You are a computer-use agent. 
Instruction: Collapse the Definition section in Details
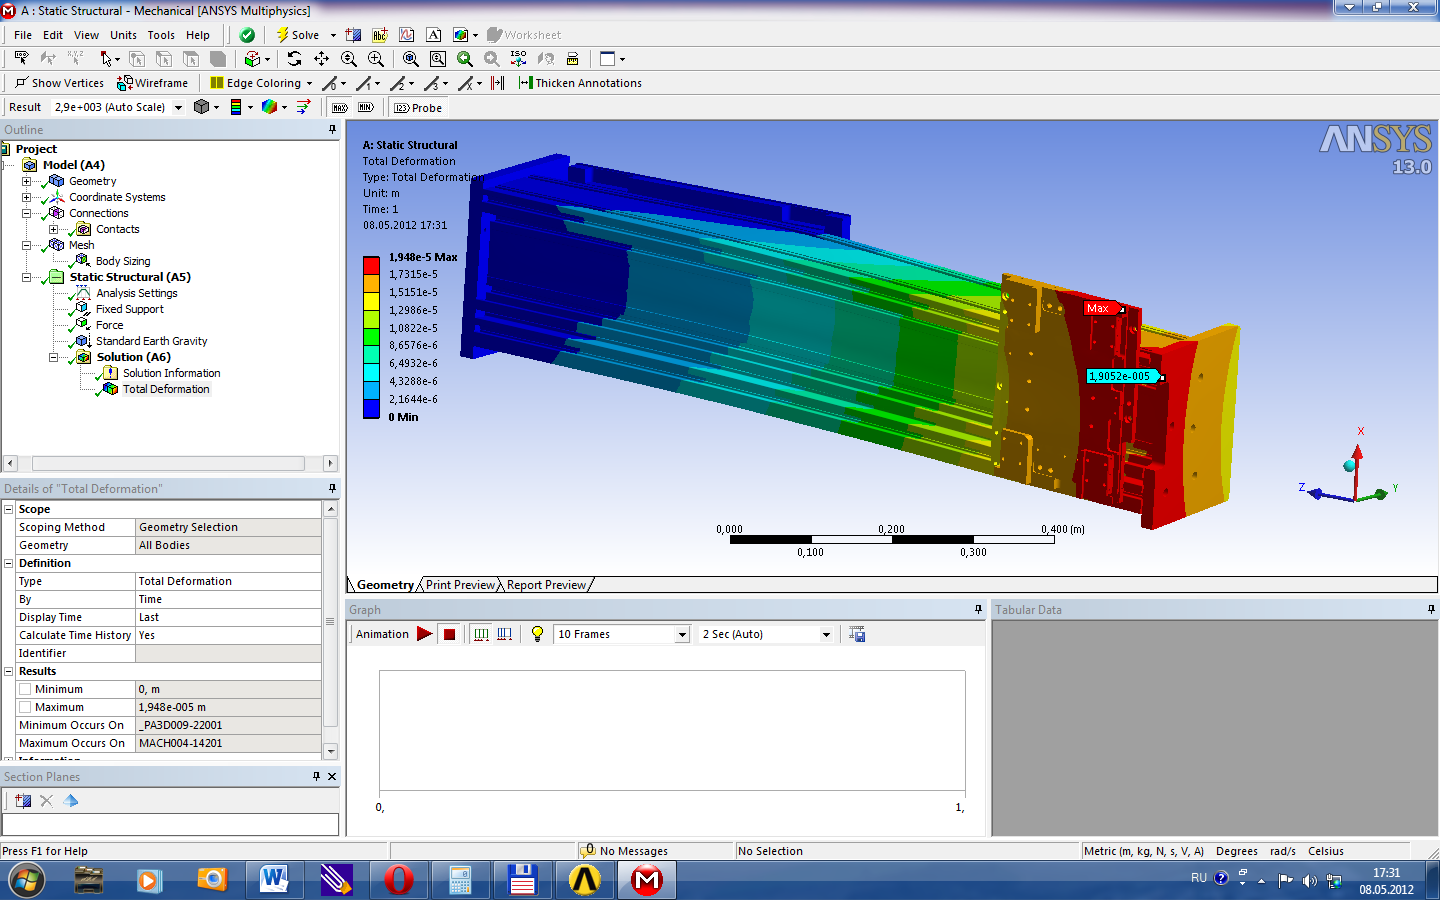click(x=9, y=563)
